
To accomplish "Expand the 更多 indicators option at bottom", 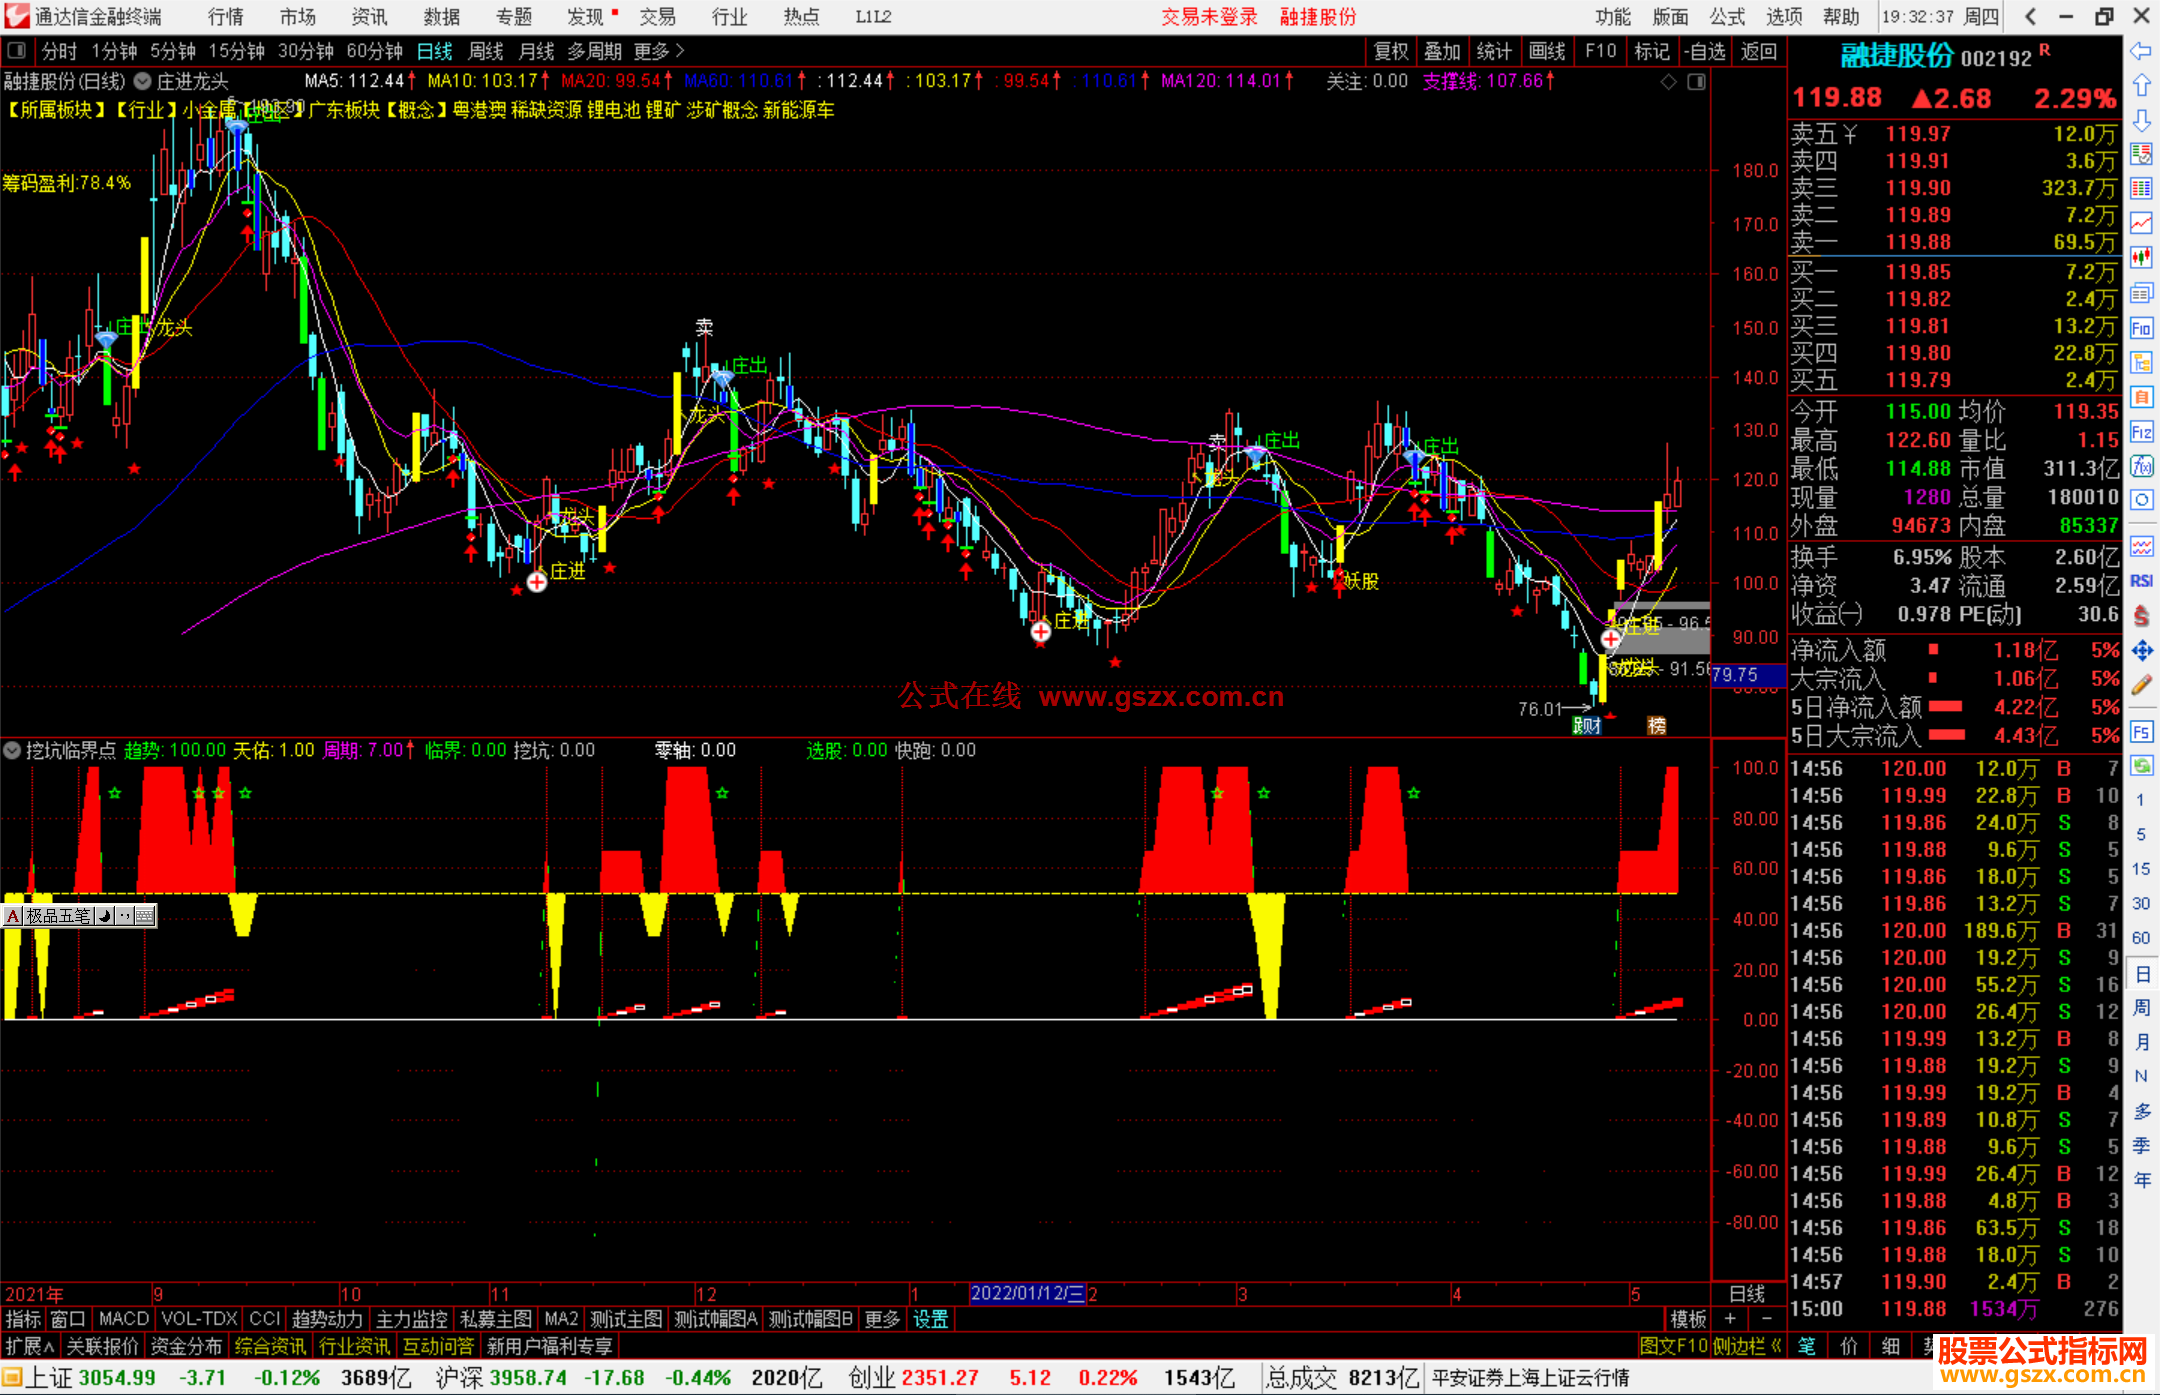I will coord(882,1319).
